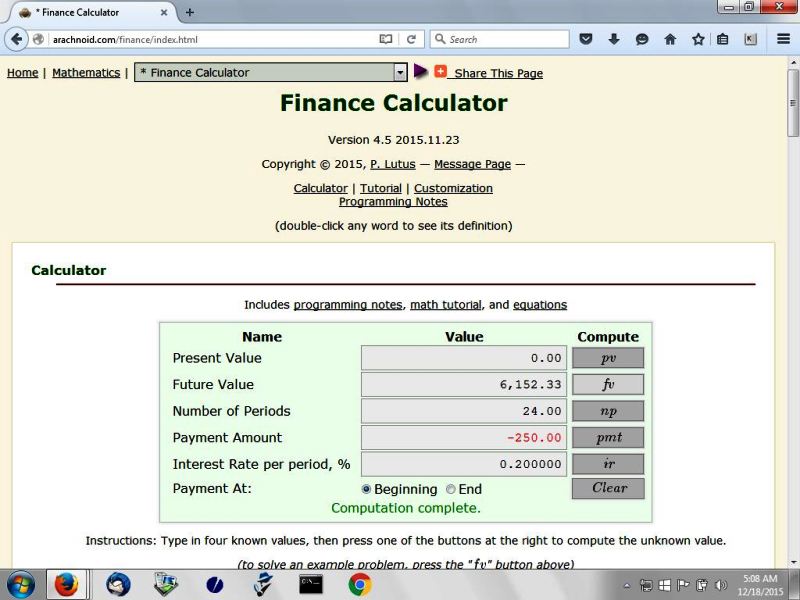The height and width of the screenshot is (600, 800).
Task: Open the Home link
Action: click(x=22, y=72)
